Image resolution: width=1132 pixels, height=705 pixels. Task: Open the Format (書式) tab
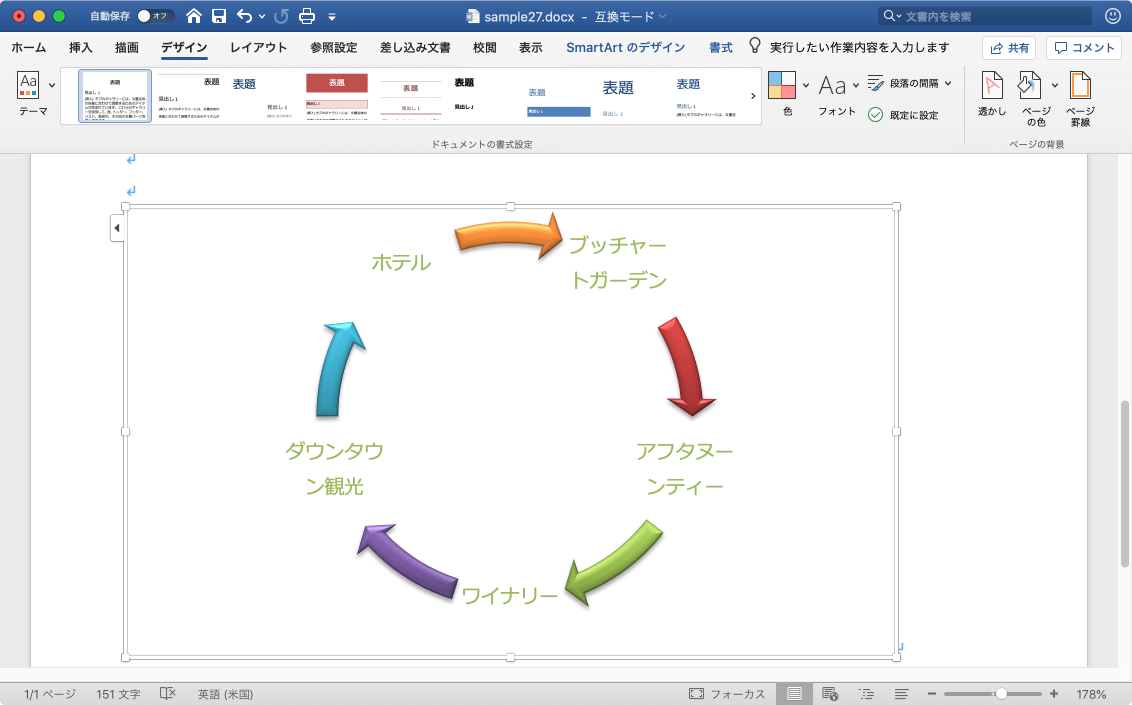[720, 48]
